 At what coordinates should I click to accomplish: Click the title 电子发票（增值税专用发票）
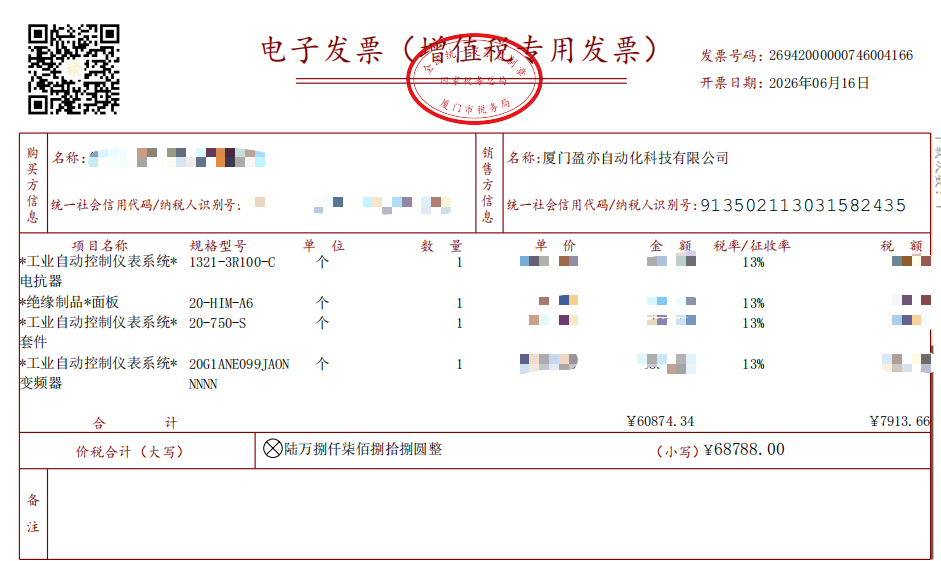pyautogui.click(x=460, y=49)
